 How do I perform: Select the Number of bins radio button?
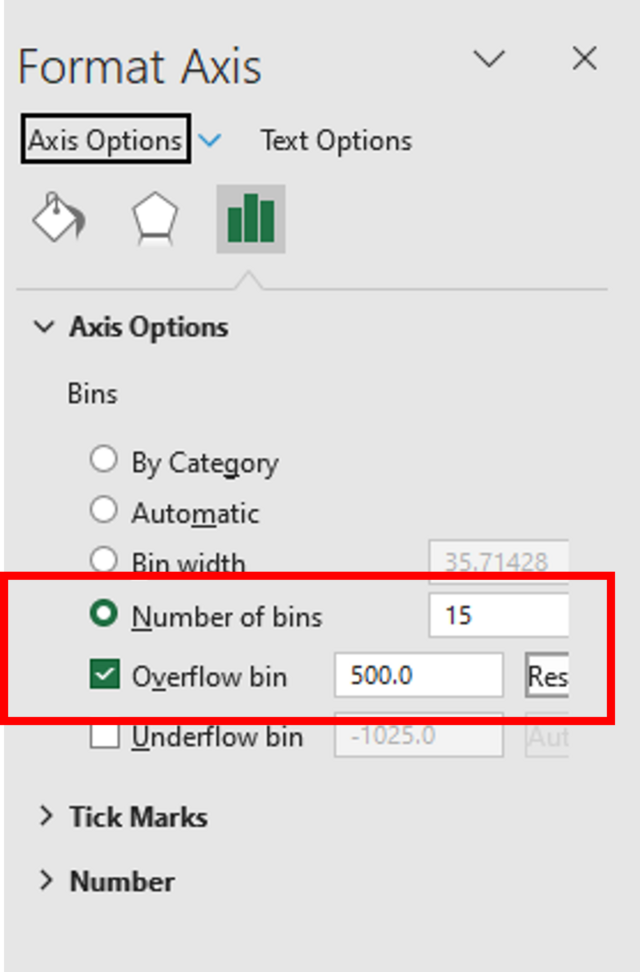(x=103, y=615)
